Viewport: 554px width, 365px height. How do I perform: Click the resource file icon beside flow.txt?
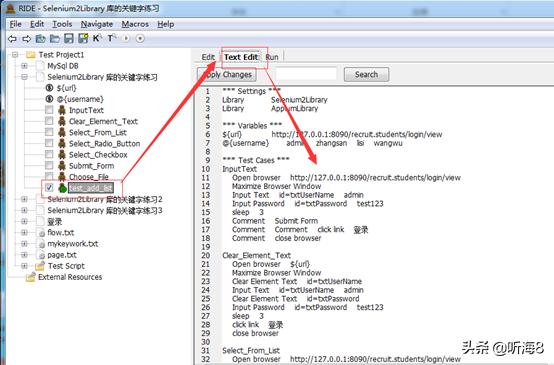tap(41, 232)
